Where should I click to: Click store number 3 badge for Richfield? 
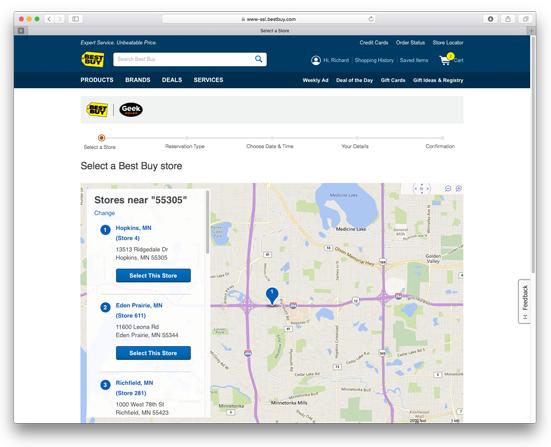[x=105, y=385]
